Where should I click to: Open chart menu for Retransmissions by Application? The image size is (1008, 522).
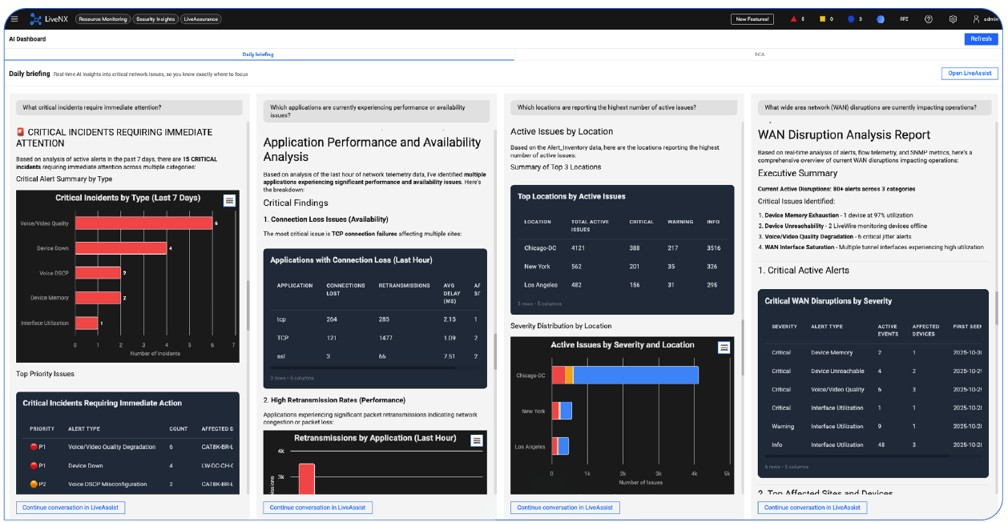coord(476,440)
